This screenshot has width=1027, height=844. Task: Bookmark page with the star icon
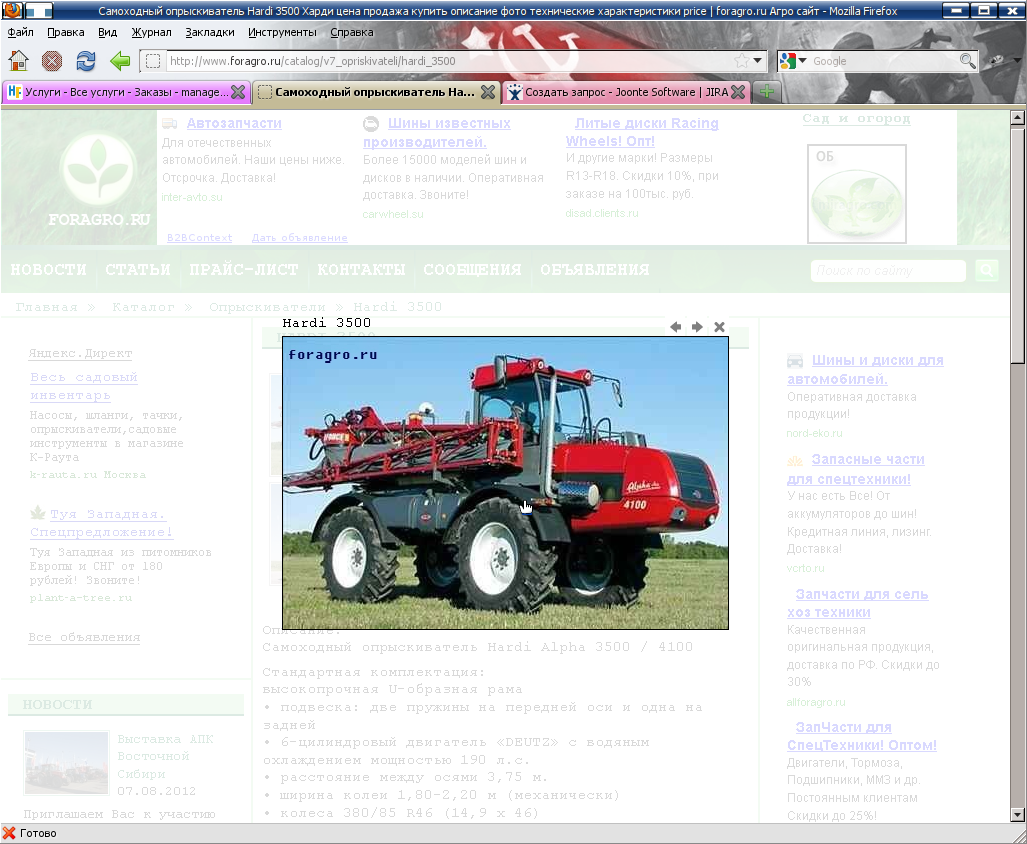tap(741, 61)
